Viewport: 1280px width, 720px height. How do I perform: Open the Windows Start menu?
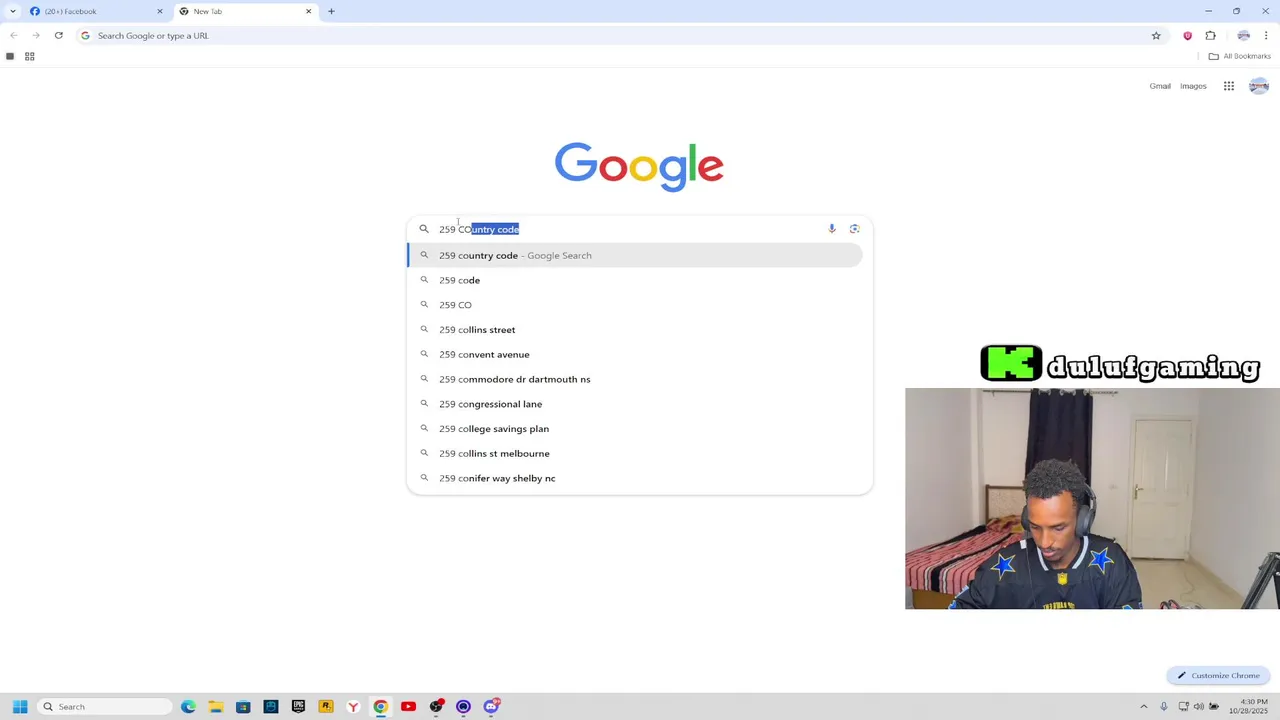20,707
